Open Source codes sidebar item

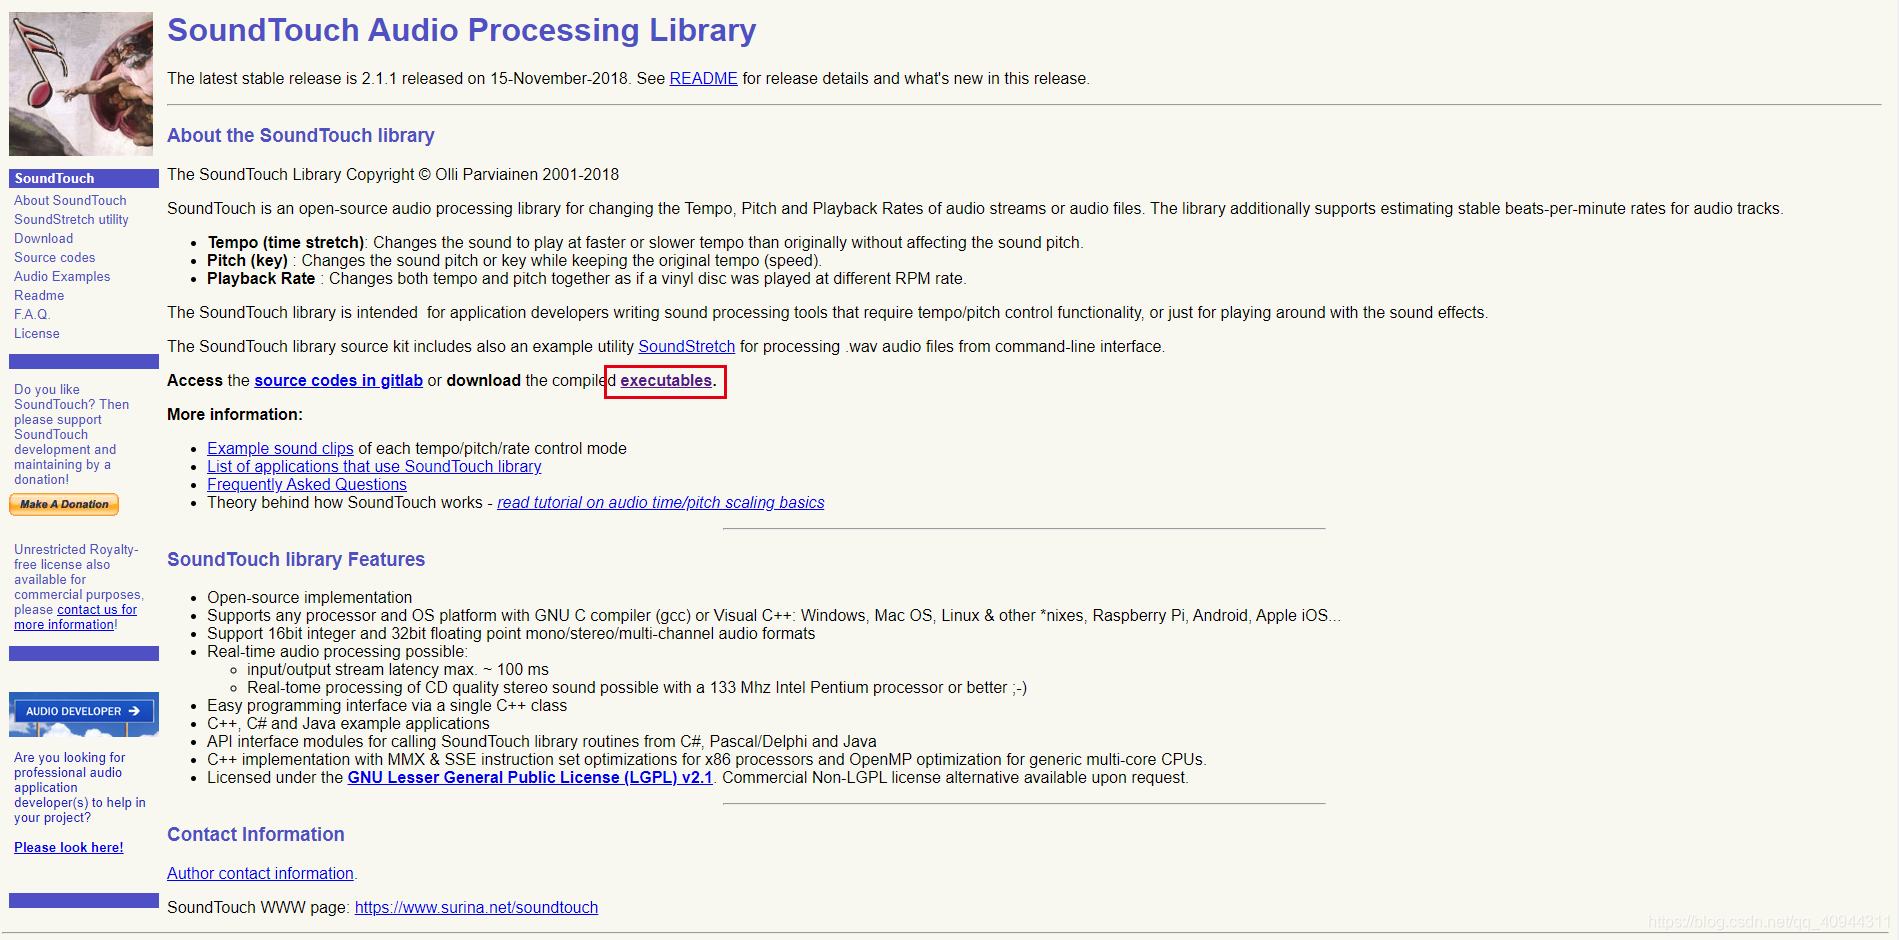tap(55, 258)
